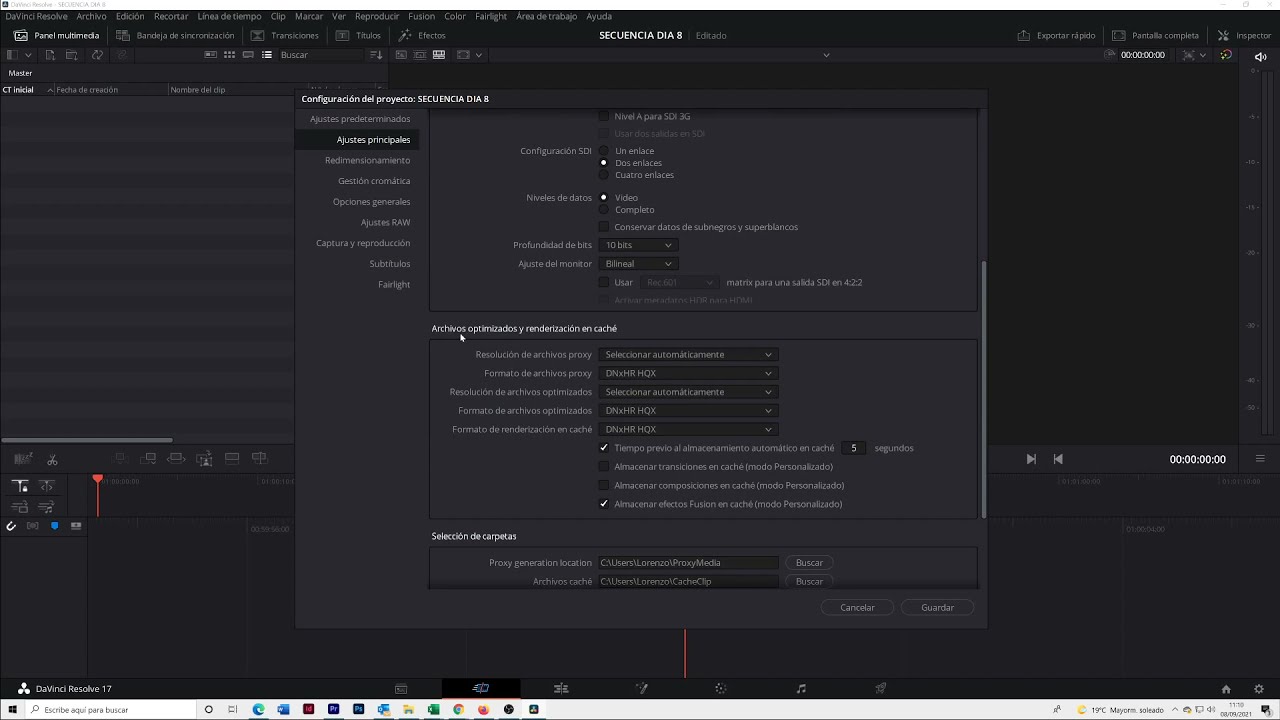Image resolution: width=1280 pixels, height=720 pixels.
Task: Select Subtítulos settings tab
Action: coord(390,264)
